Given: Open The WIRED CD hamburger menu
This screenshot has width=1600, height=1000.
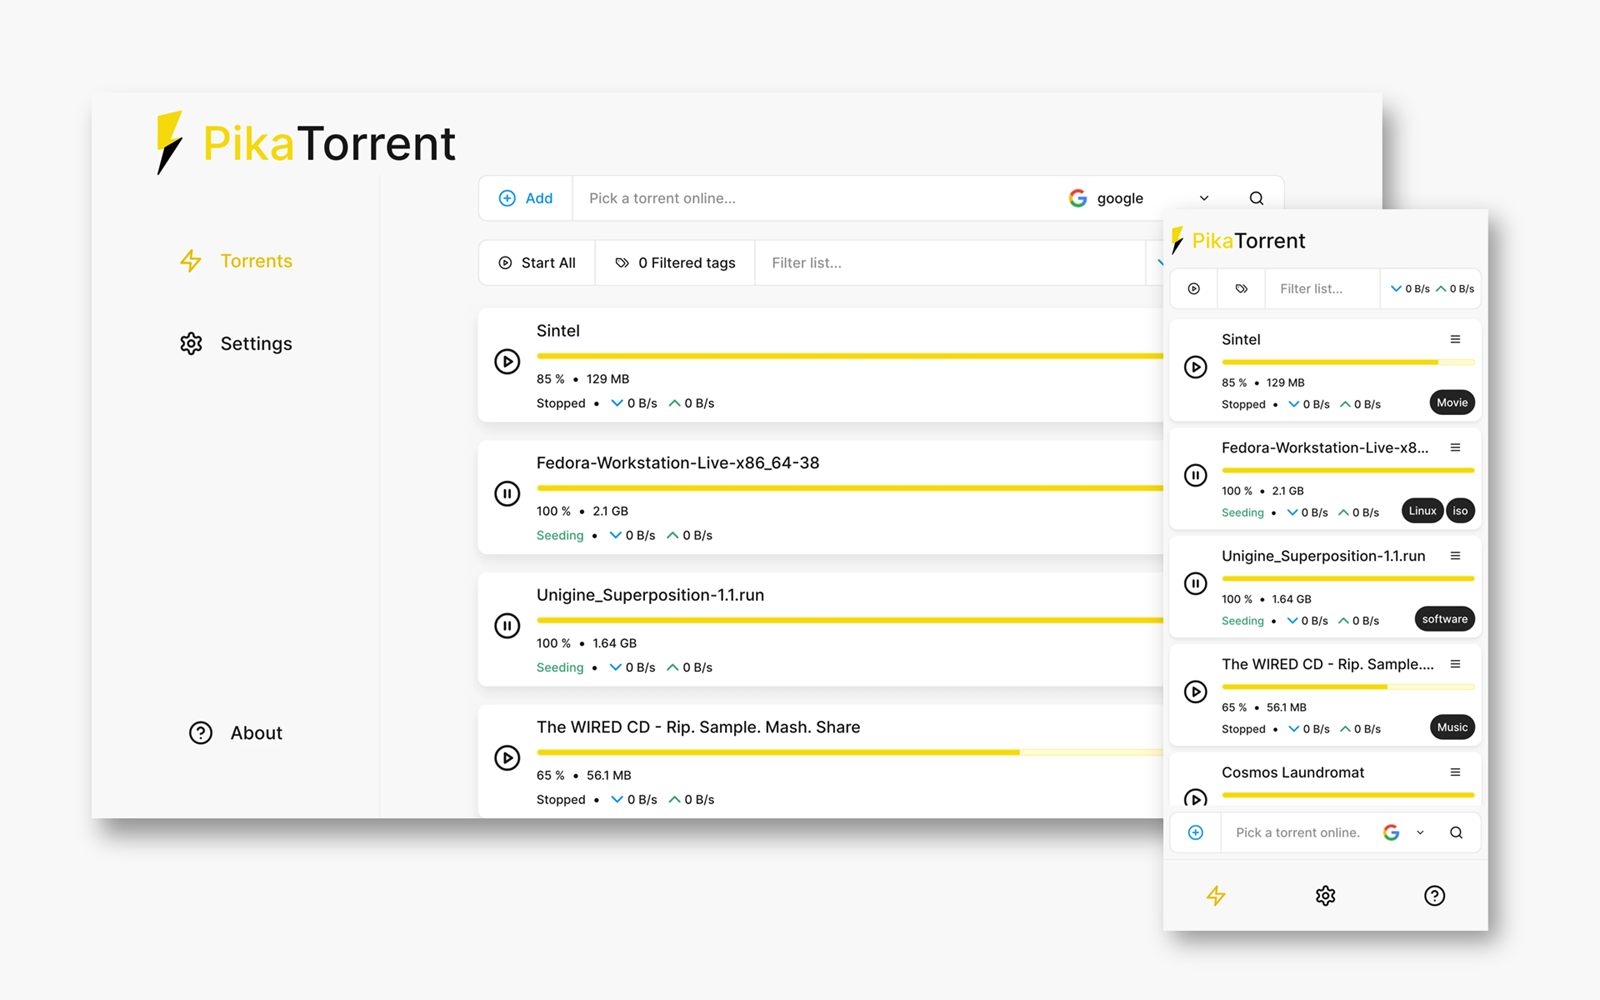Looking at the screenshot, I should (1455, 664).
